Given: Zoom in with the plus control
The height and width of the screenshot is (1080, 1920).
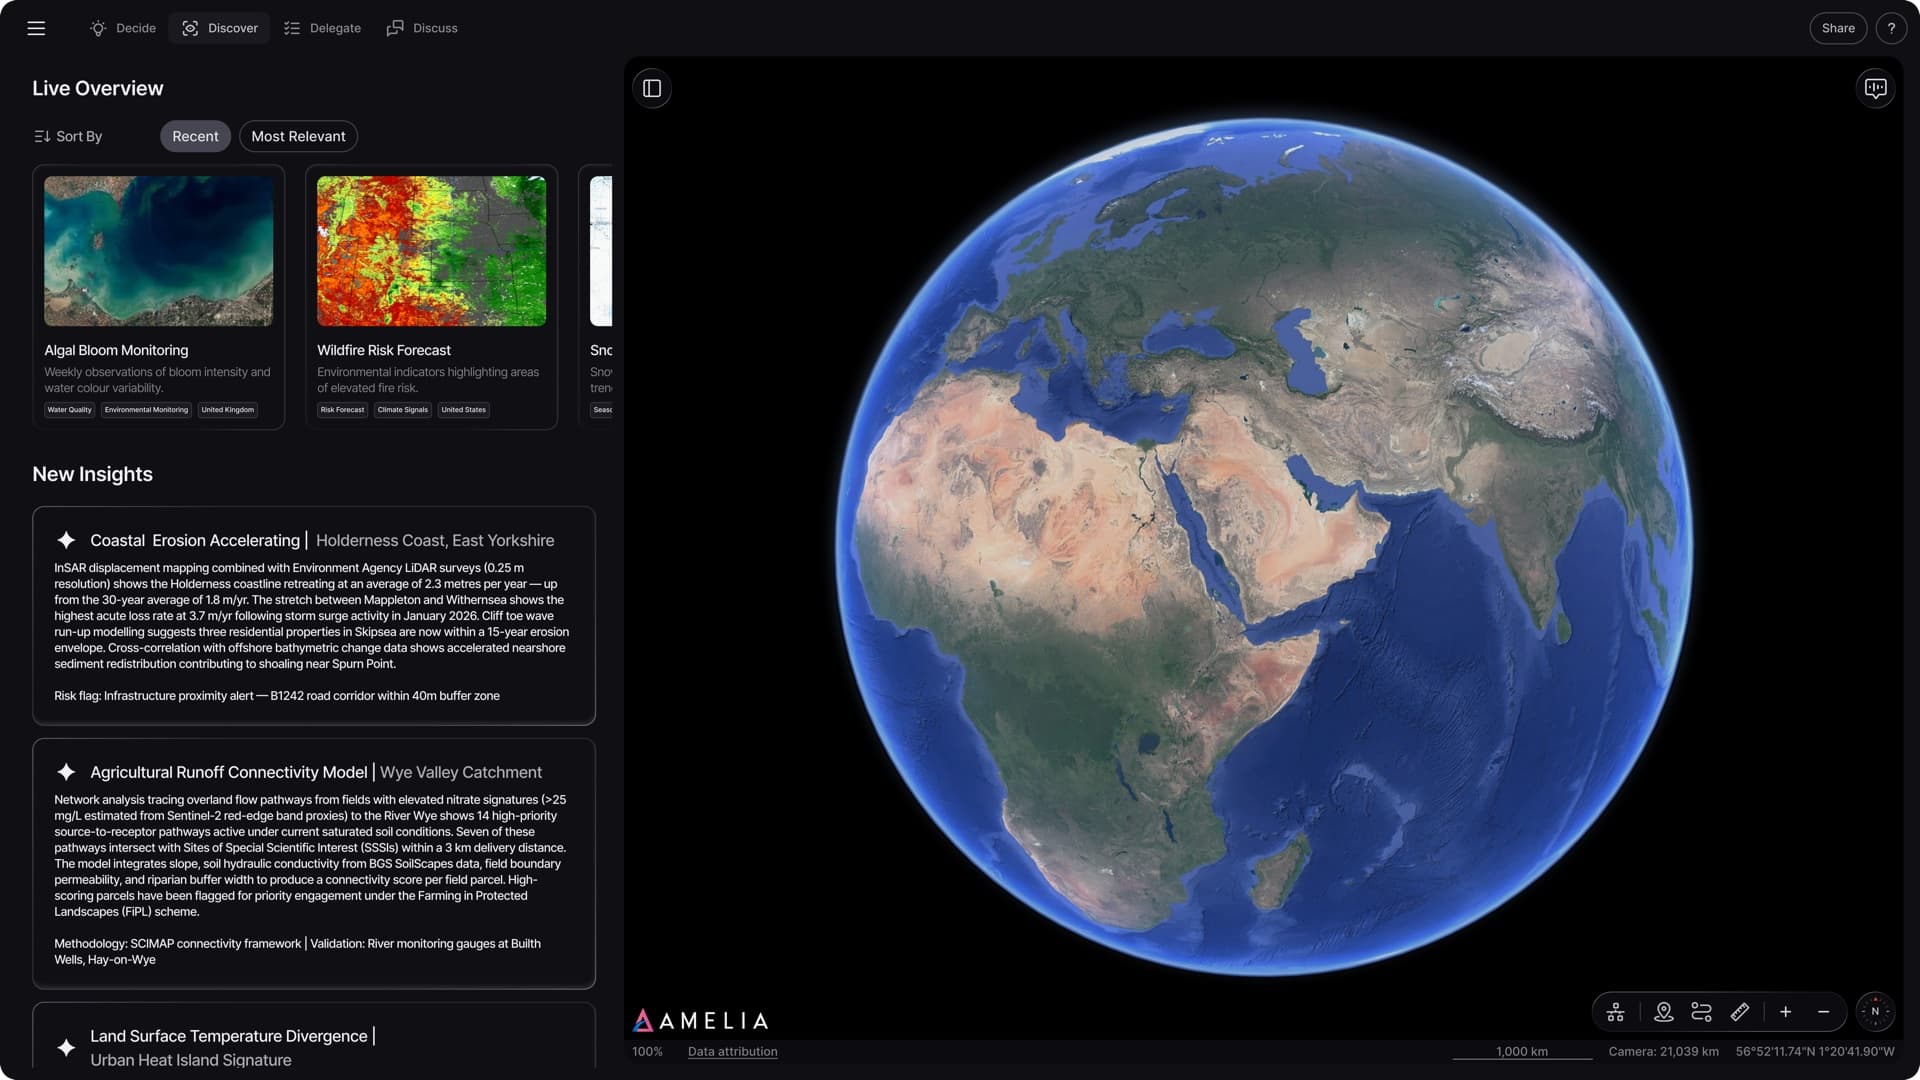Looking at the screenshot, I should pyautogui.click(x=1785, y=1012).
